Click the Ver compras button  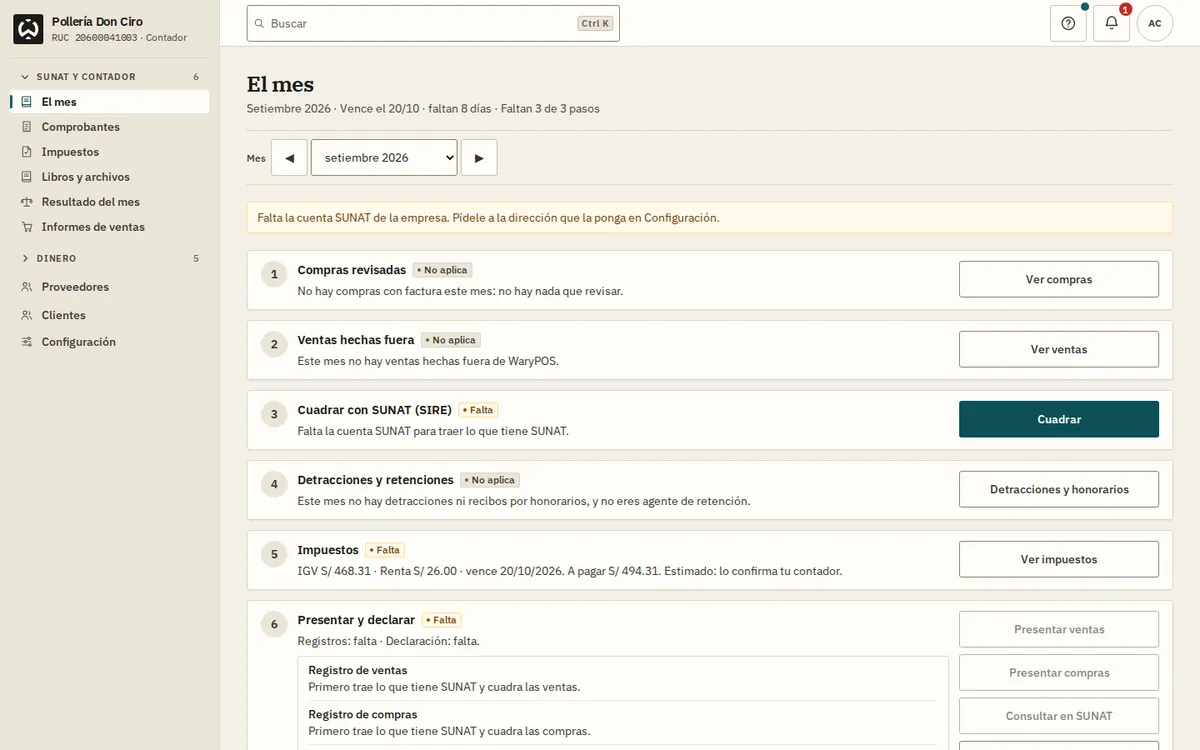pos(1059,280)
